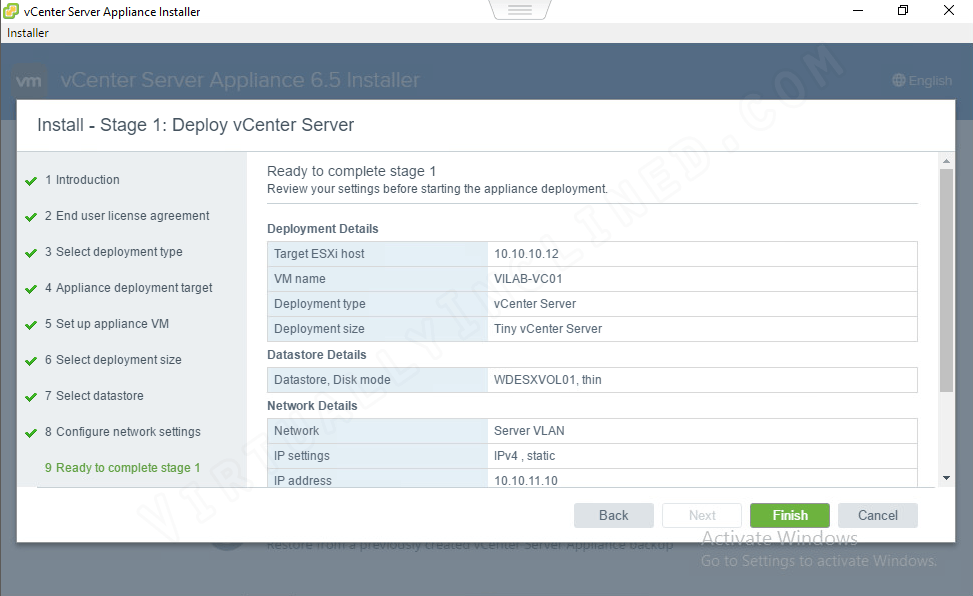Select step 1 Introduction
Screen dimensions: 973x596
[x=82, y=180]
